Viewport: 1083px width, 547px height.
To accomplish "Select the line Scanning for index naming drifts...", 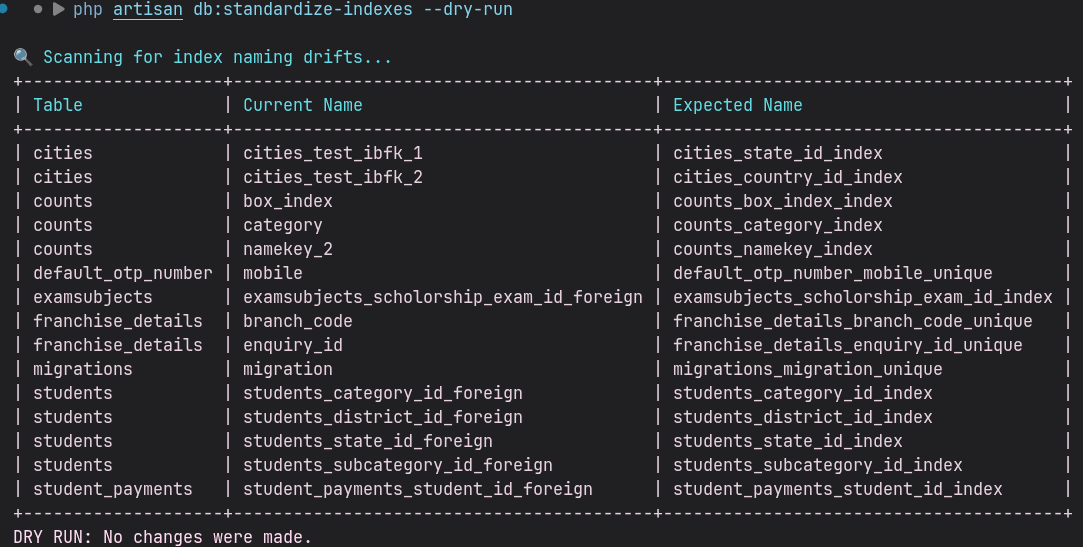I will pyautogui.click(x=218, y=57).
